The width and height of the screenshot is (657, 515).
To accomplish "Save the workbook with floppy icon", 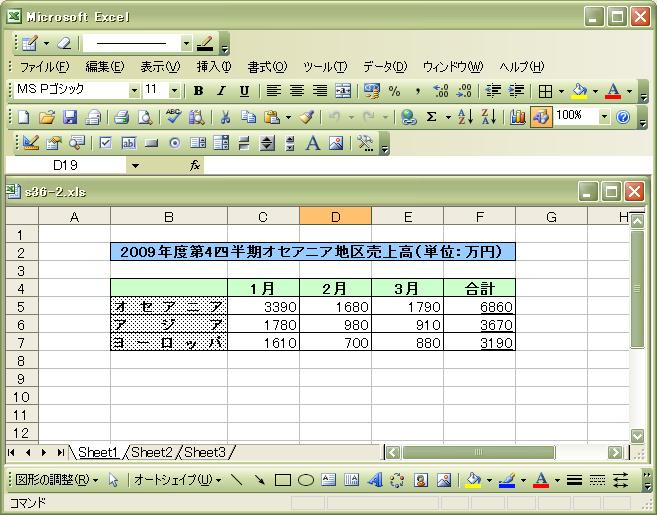I will pos(70,117).
